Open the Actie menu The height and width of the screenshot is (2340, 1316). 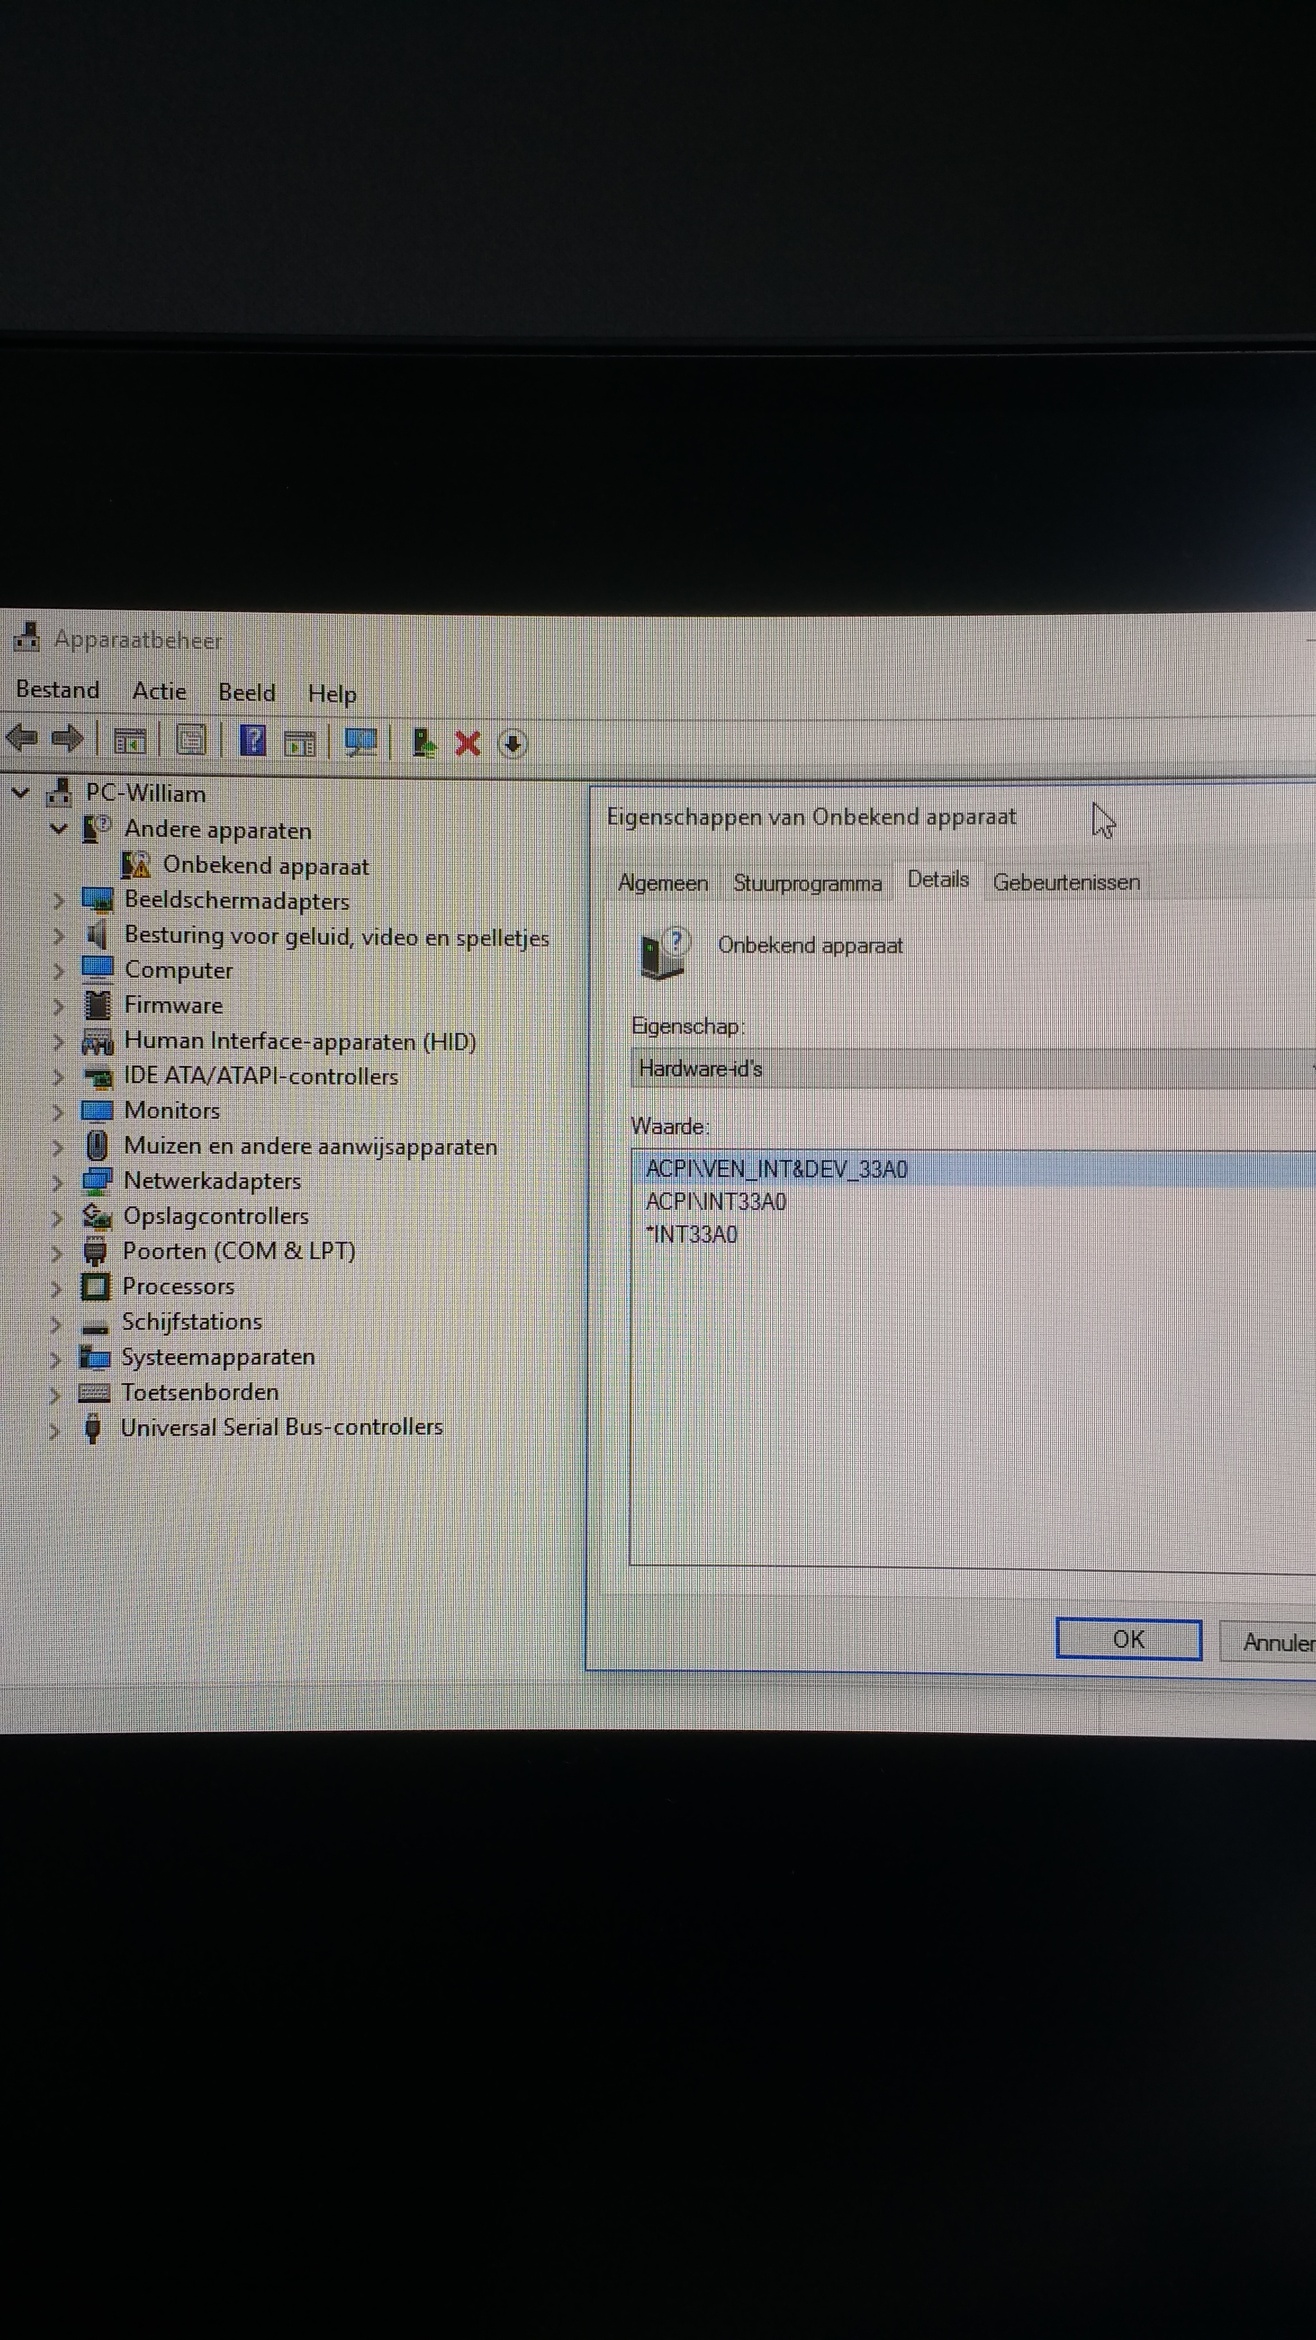pos(159,690)
